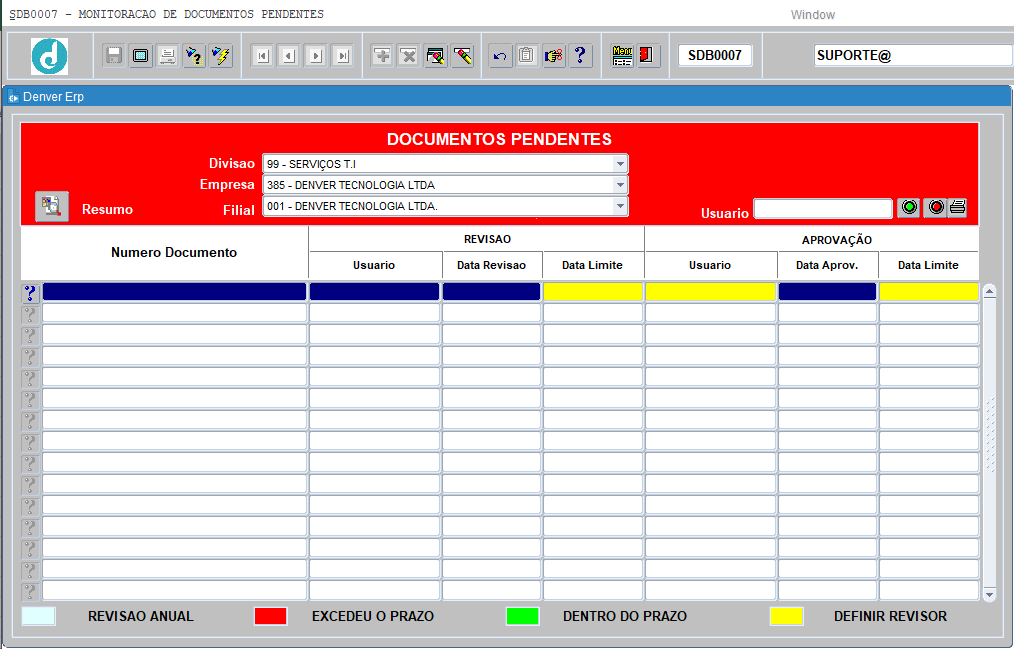Click the red light button near Usuario
Viewport: 1014px width, 649px height.
935,207
